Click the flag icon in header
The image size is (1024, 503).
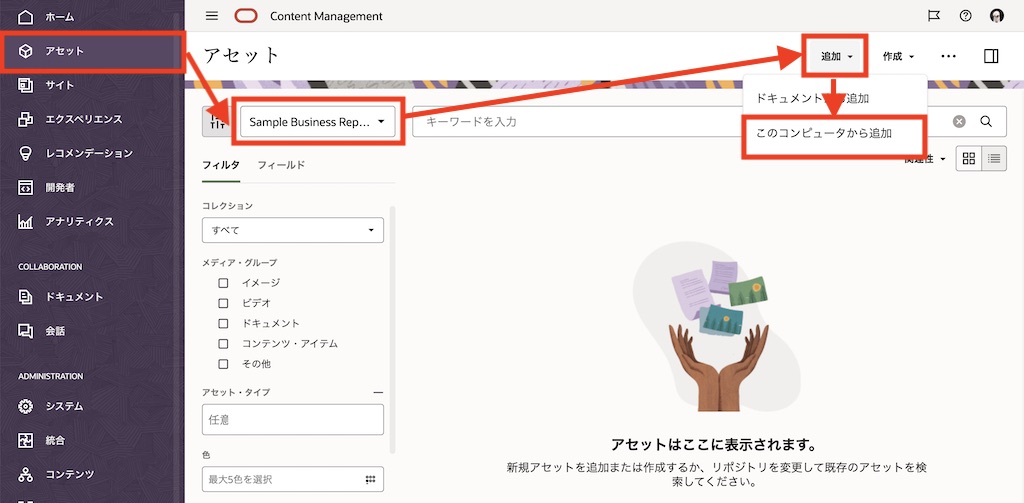pos(934,16)
